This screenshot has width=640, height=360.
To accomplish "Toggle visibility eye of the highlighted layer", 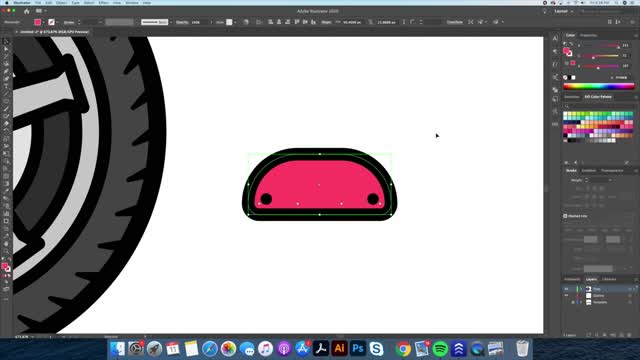I will (566, 289).
